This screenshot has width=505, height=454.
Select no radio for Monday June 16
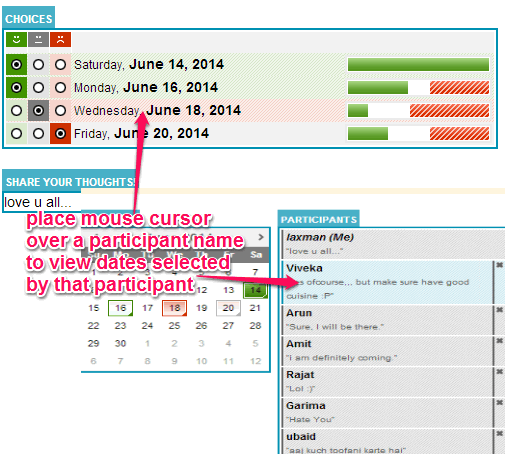point(60,88)
